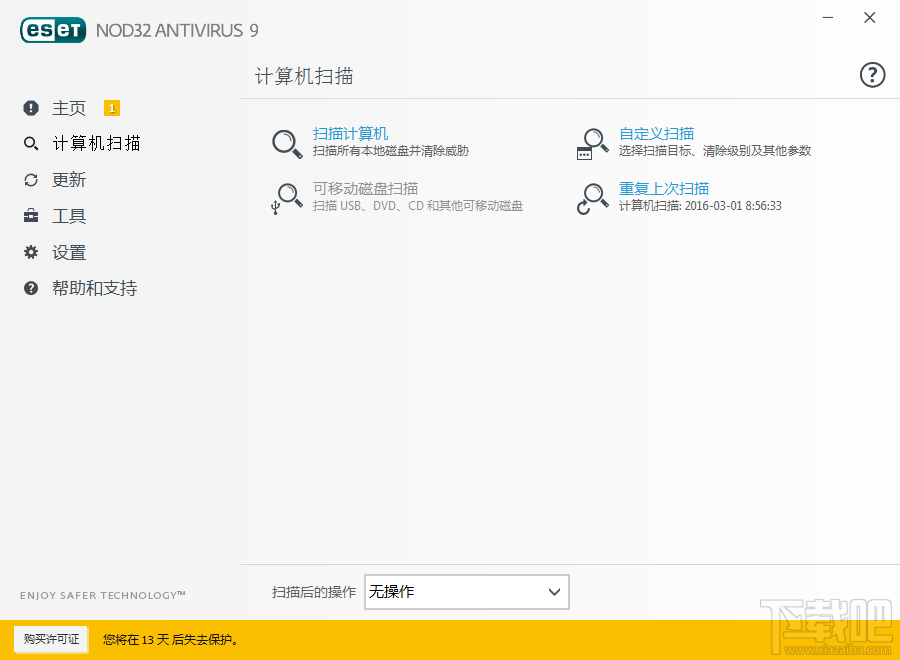Click the 扫描计算机 magnifying glass icon

pos(287,145)
